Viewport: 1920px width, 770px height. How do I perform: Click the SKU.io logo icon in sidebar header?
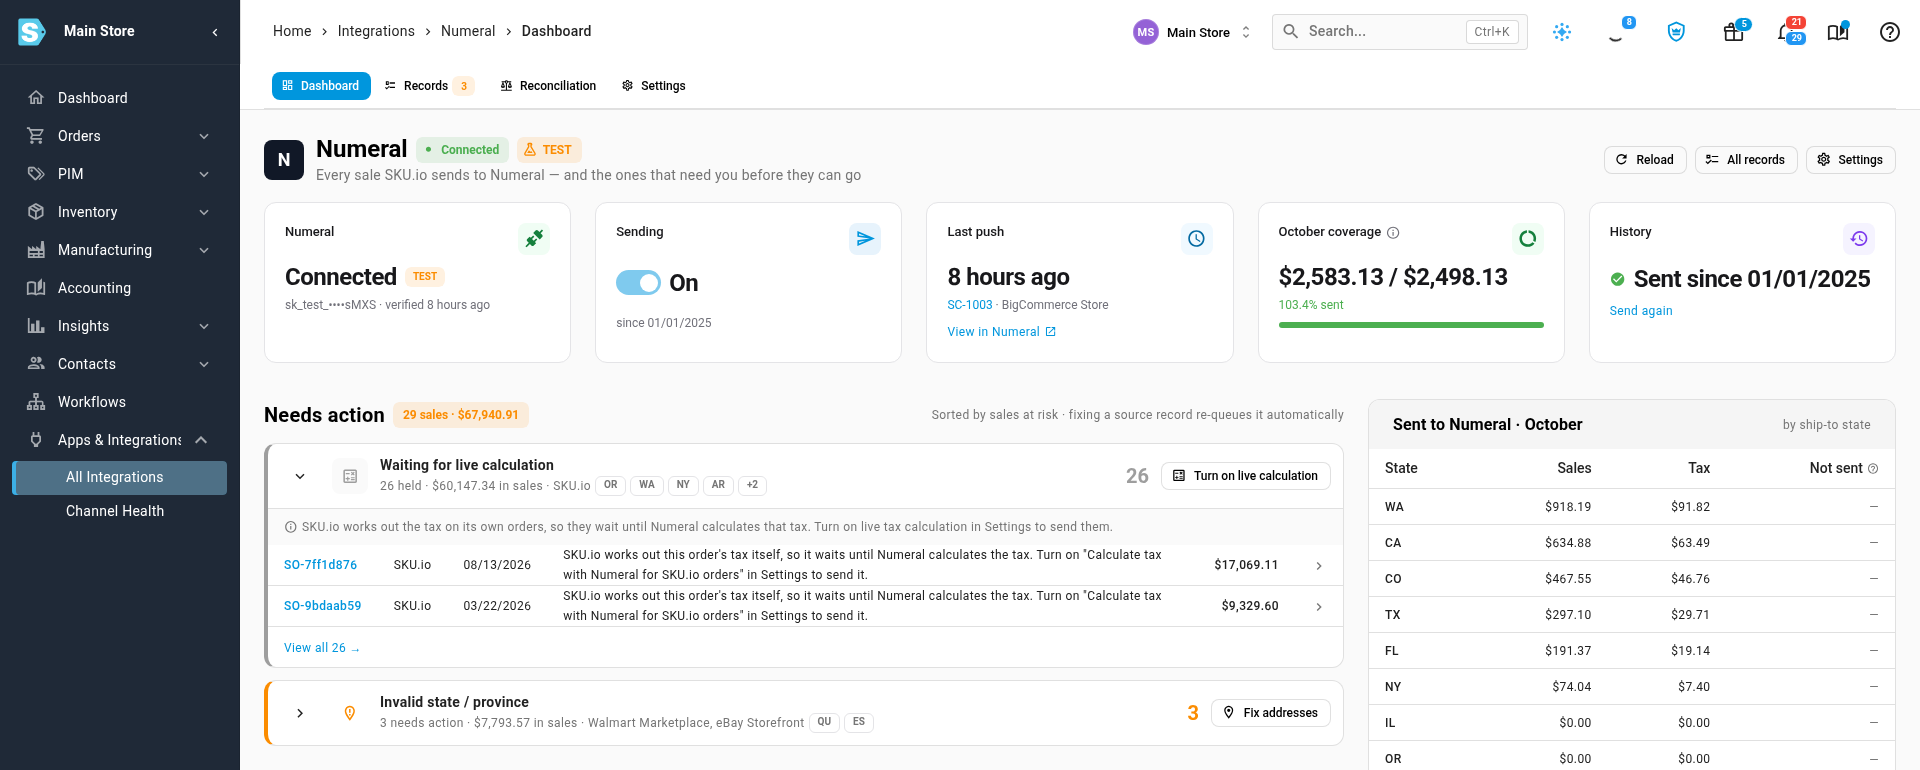32,32
